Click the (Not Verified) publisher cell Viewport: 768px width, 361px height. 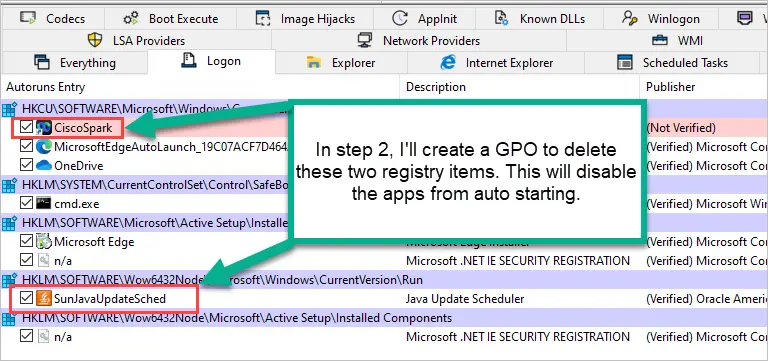coord(681,128)
